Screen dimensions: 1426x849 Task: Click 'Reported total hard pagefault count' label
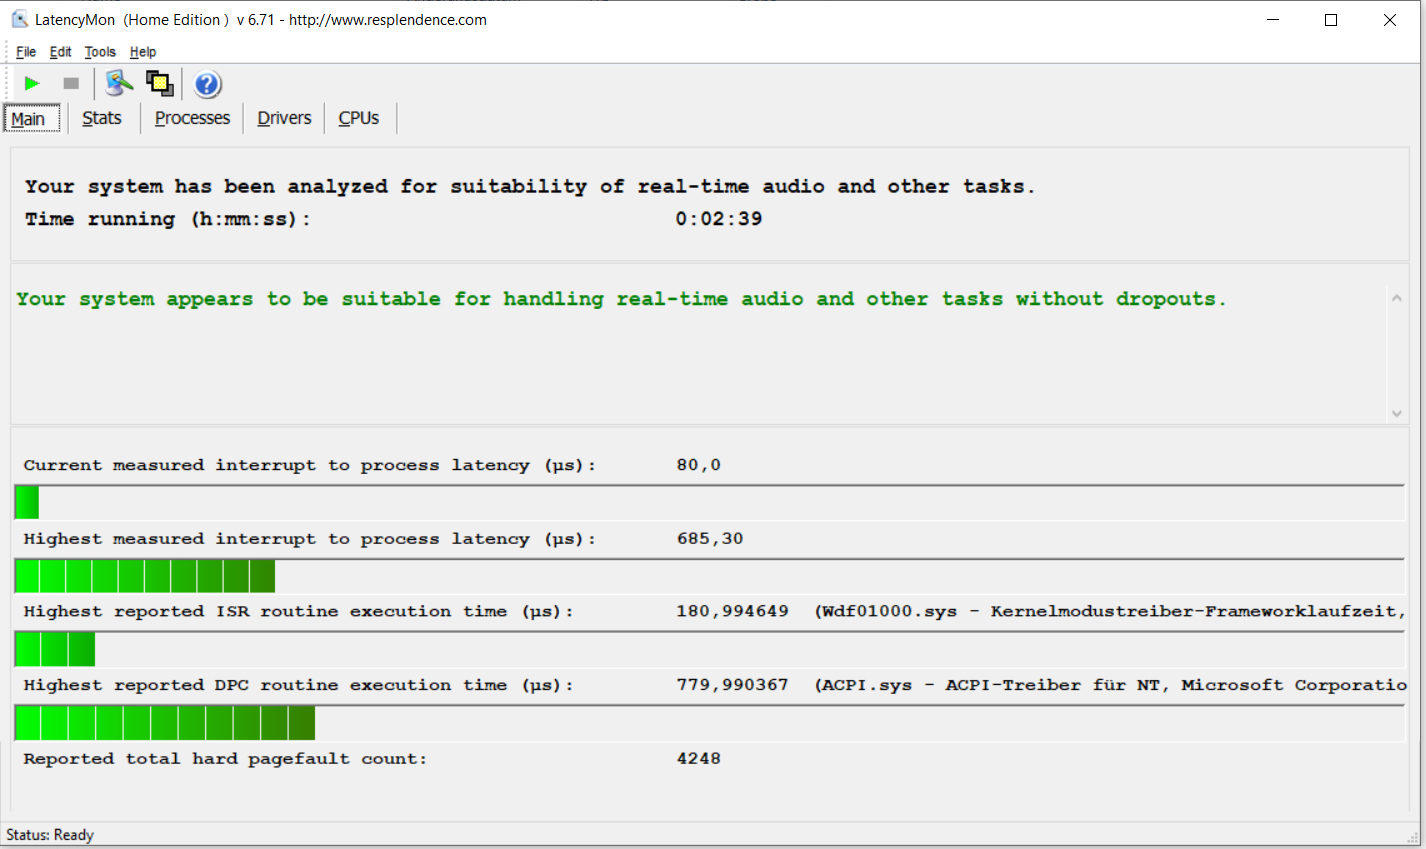click(x=225, y=760)
